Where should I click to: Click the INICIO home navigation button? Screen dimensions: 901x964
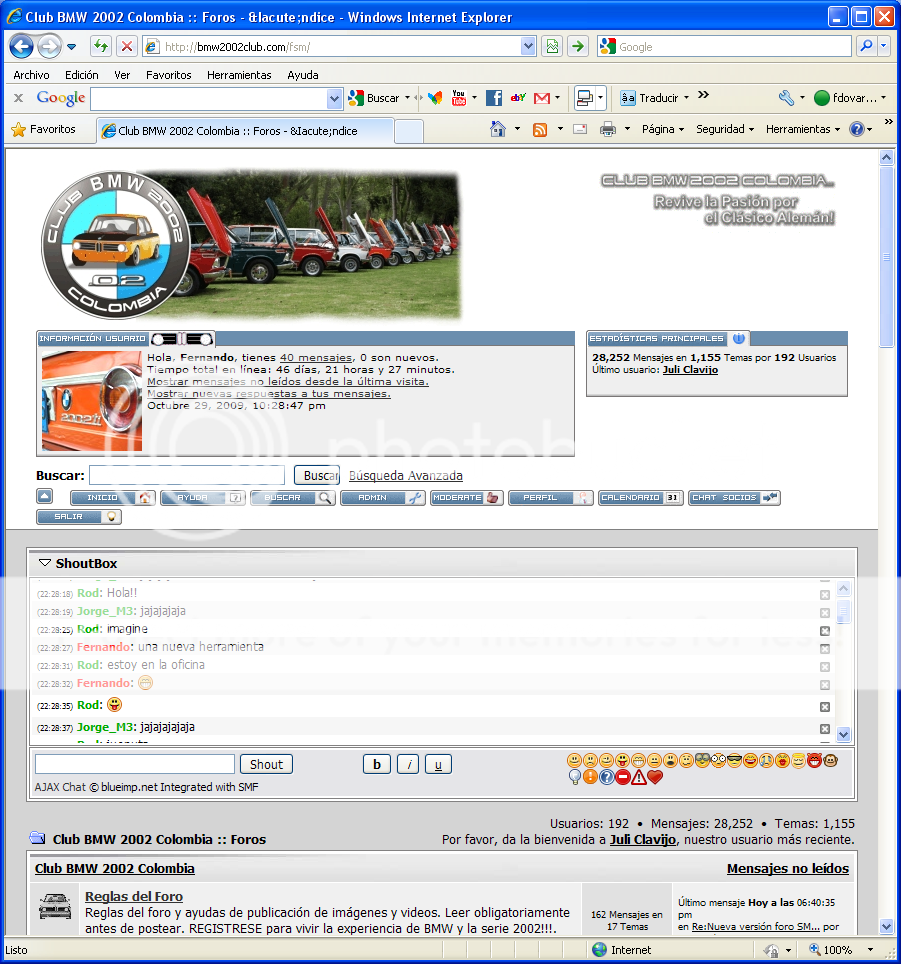click(x=112, y=497)
